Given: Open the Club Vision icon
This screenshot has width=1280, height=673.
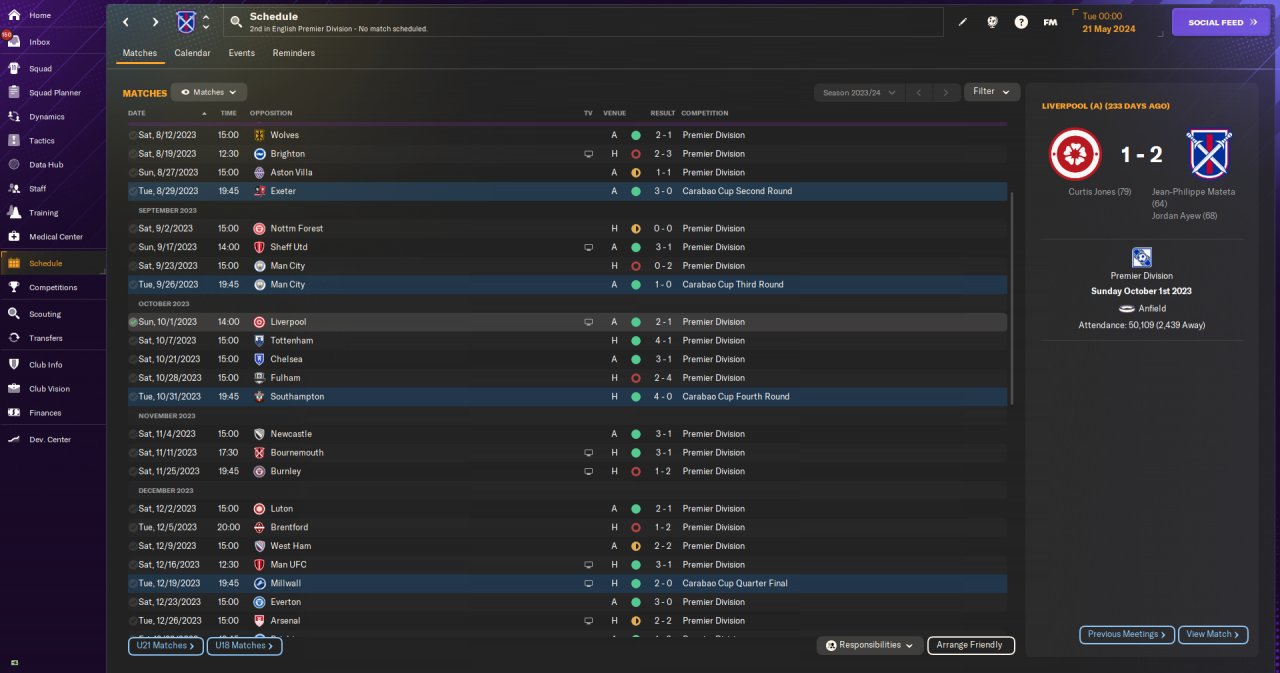Looking at the screenshot, I should coord(14,389).
